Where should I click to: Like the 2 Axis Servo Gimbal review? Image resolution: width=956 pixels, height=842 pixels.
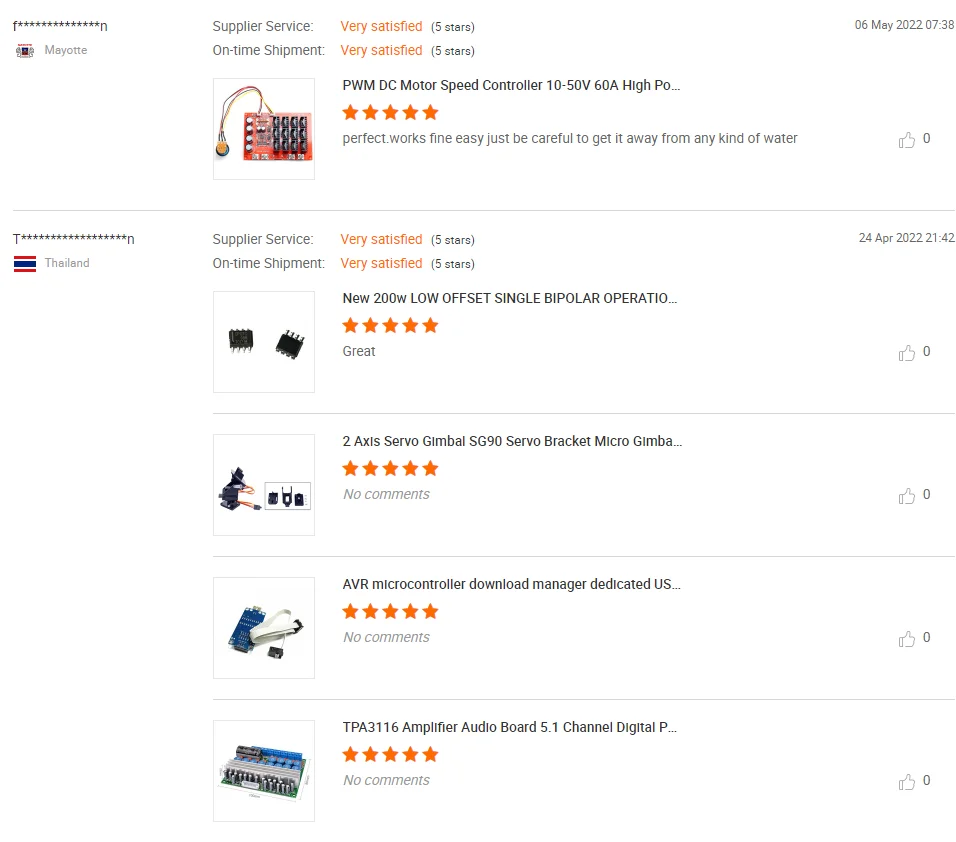point(907,496)
